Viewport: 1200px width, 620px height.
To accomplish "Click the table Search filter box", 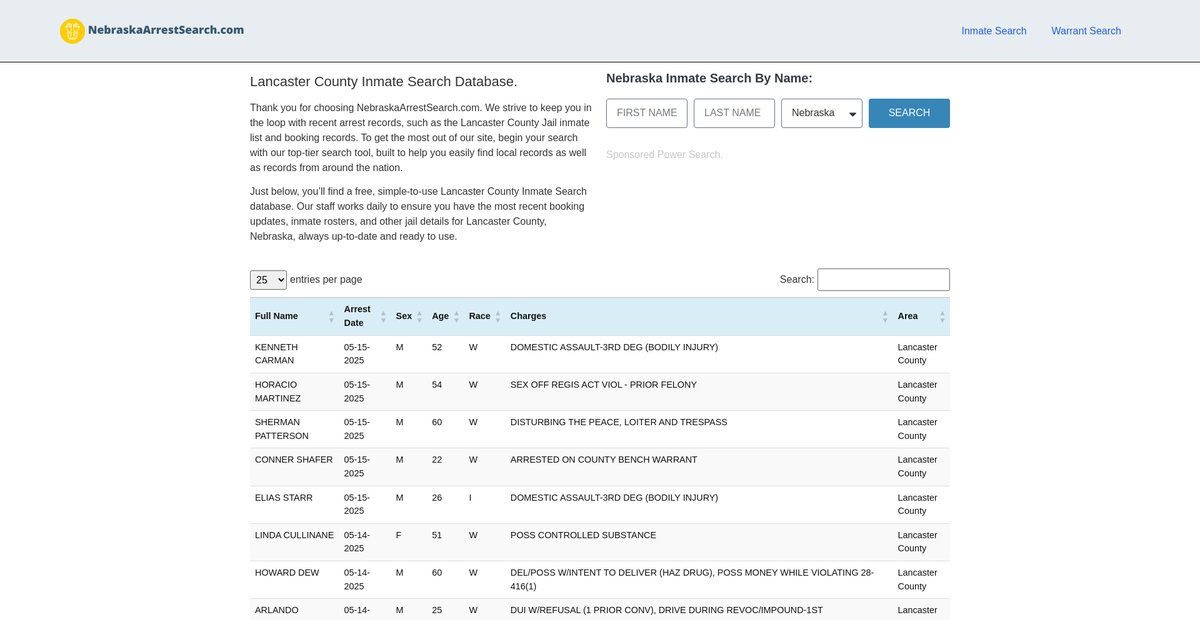I will pyautogui.click(x=883, y=280).
